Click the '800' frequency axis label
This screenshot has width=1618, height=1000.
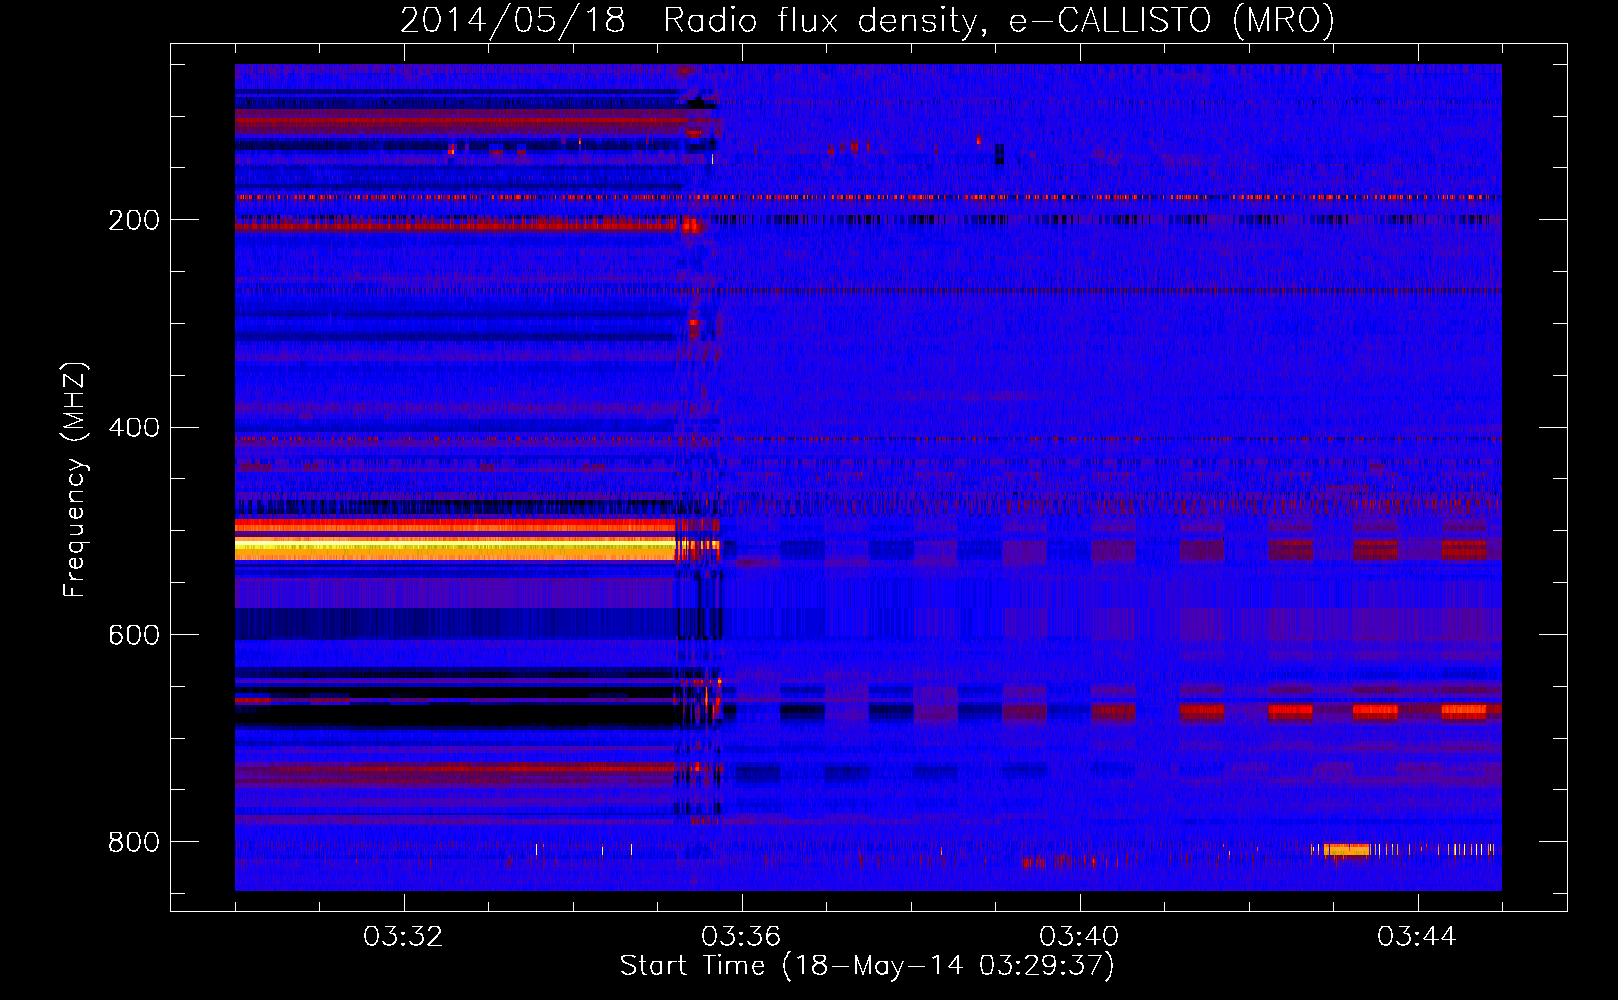pos(133,843)
